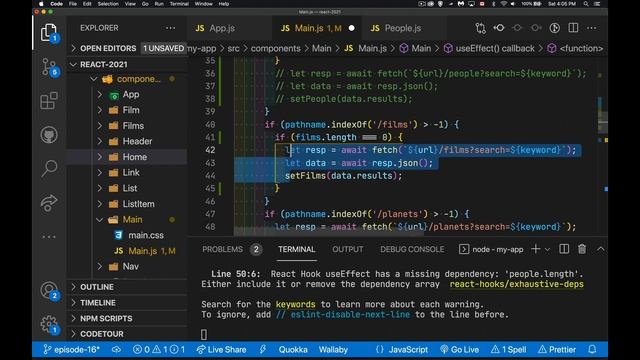
Task: Open new terminal profile dropdown arrow
Action: tap(547, 249)
